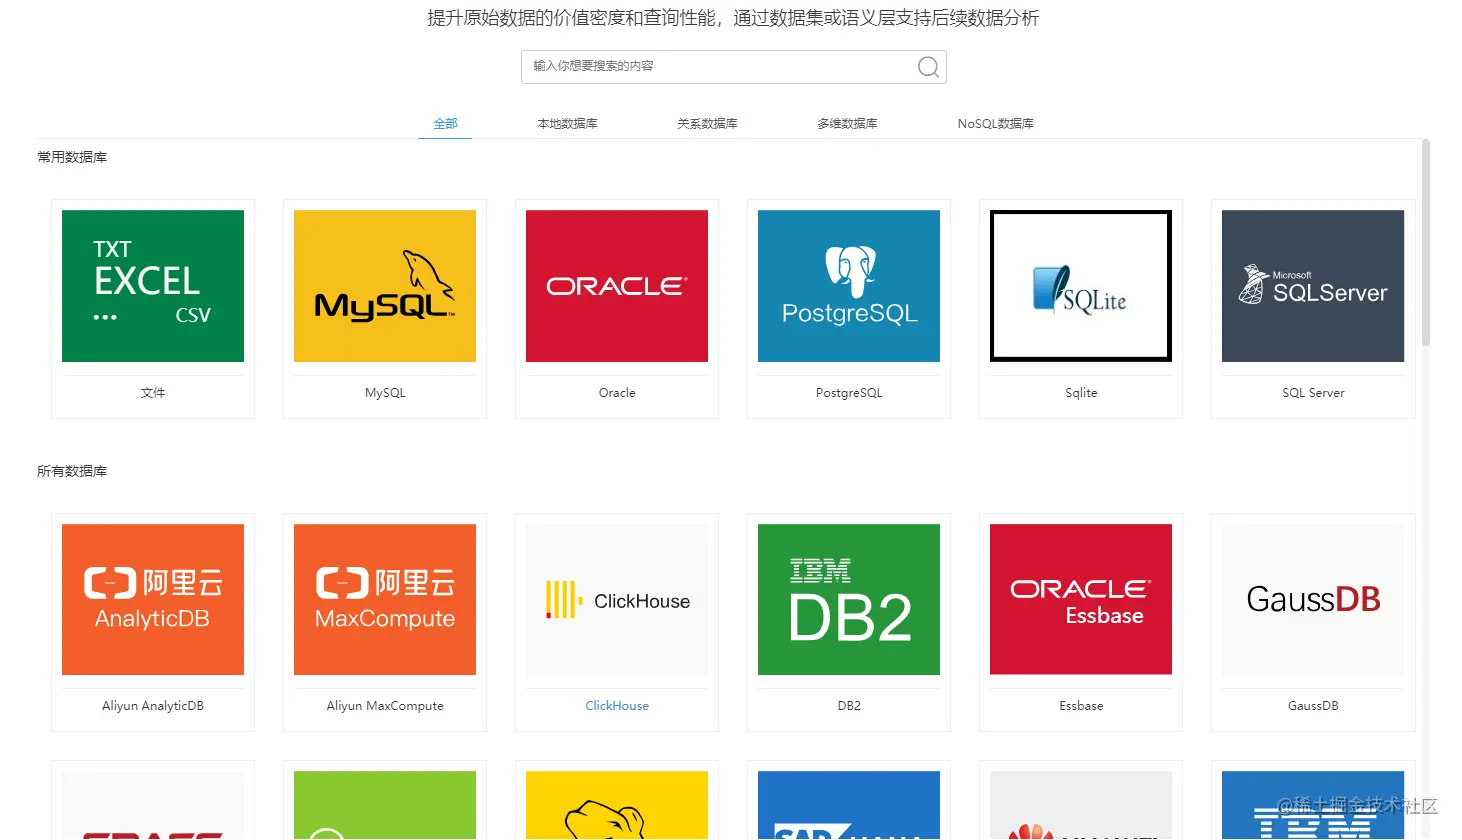Image resolution: width=1462 pixels, height=840 pixels.
Task: Click the PostgreSQL text label
Action: (849, 393)
